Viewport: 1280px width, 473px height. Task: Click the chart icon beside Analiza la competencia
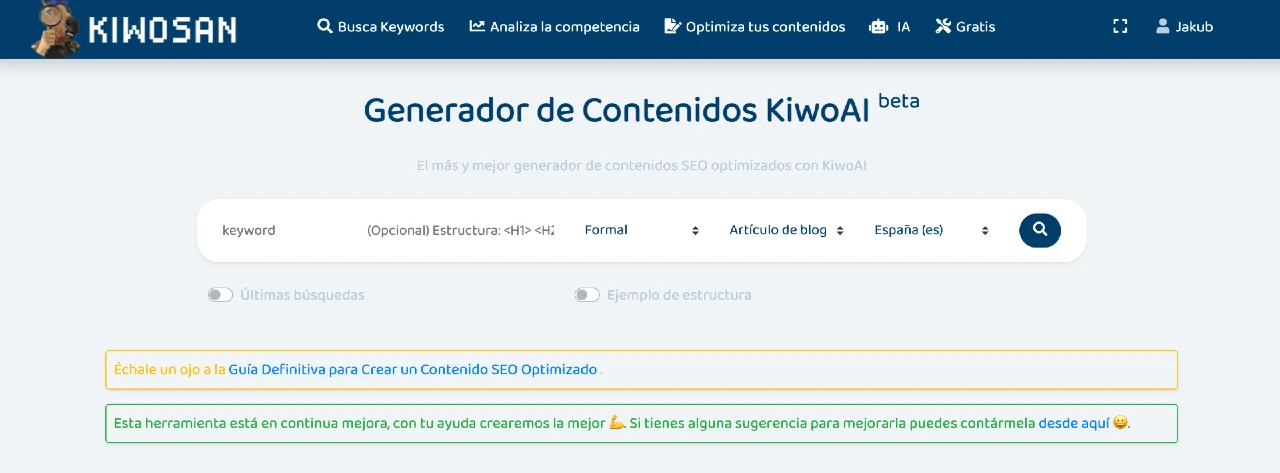[x=477, y=26]
